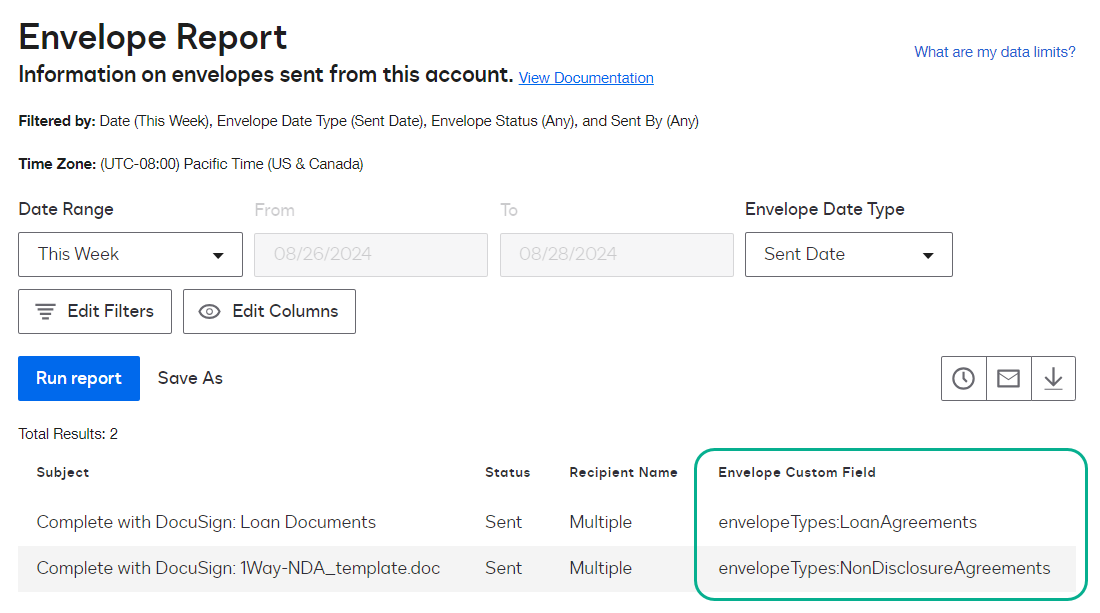This screenshot has width=1100, height=613.
Task: Click the Envelope Custom Field column header
Action: (796, 472)
